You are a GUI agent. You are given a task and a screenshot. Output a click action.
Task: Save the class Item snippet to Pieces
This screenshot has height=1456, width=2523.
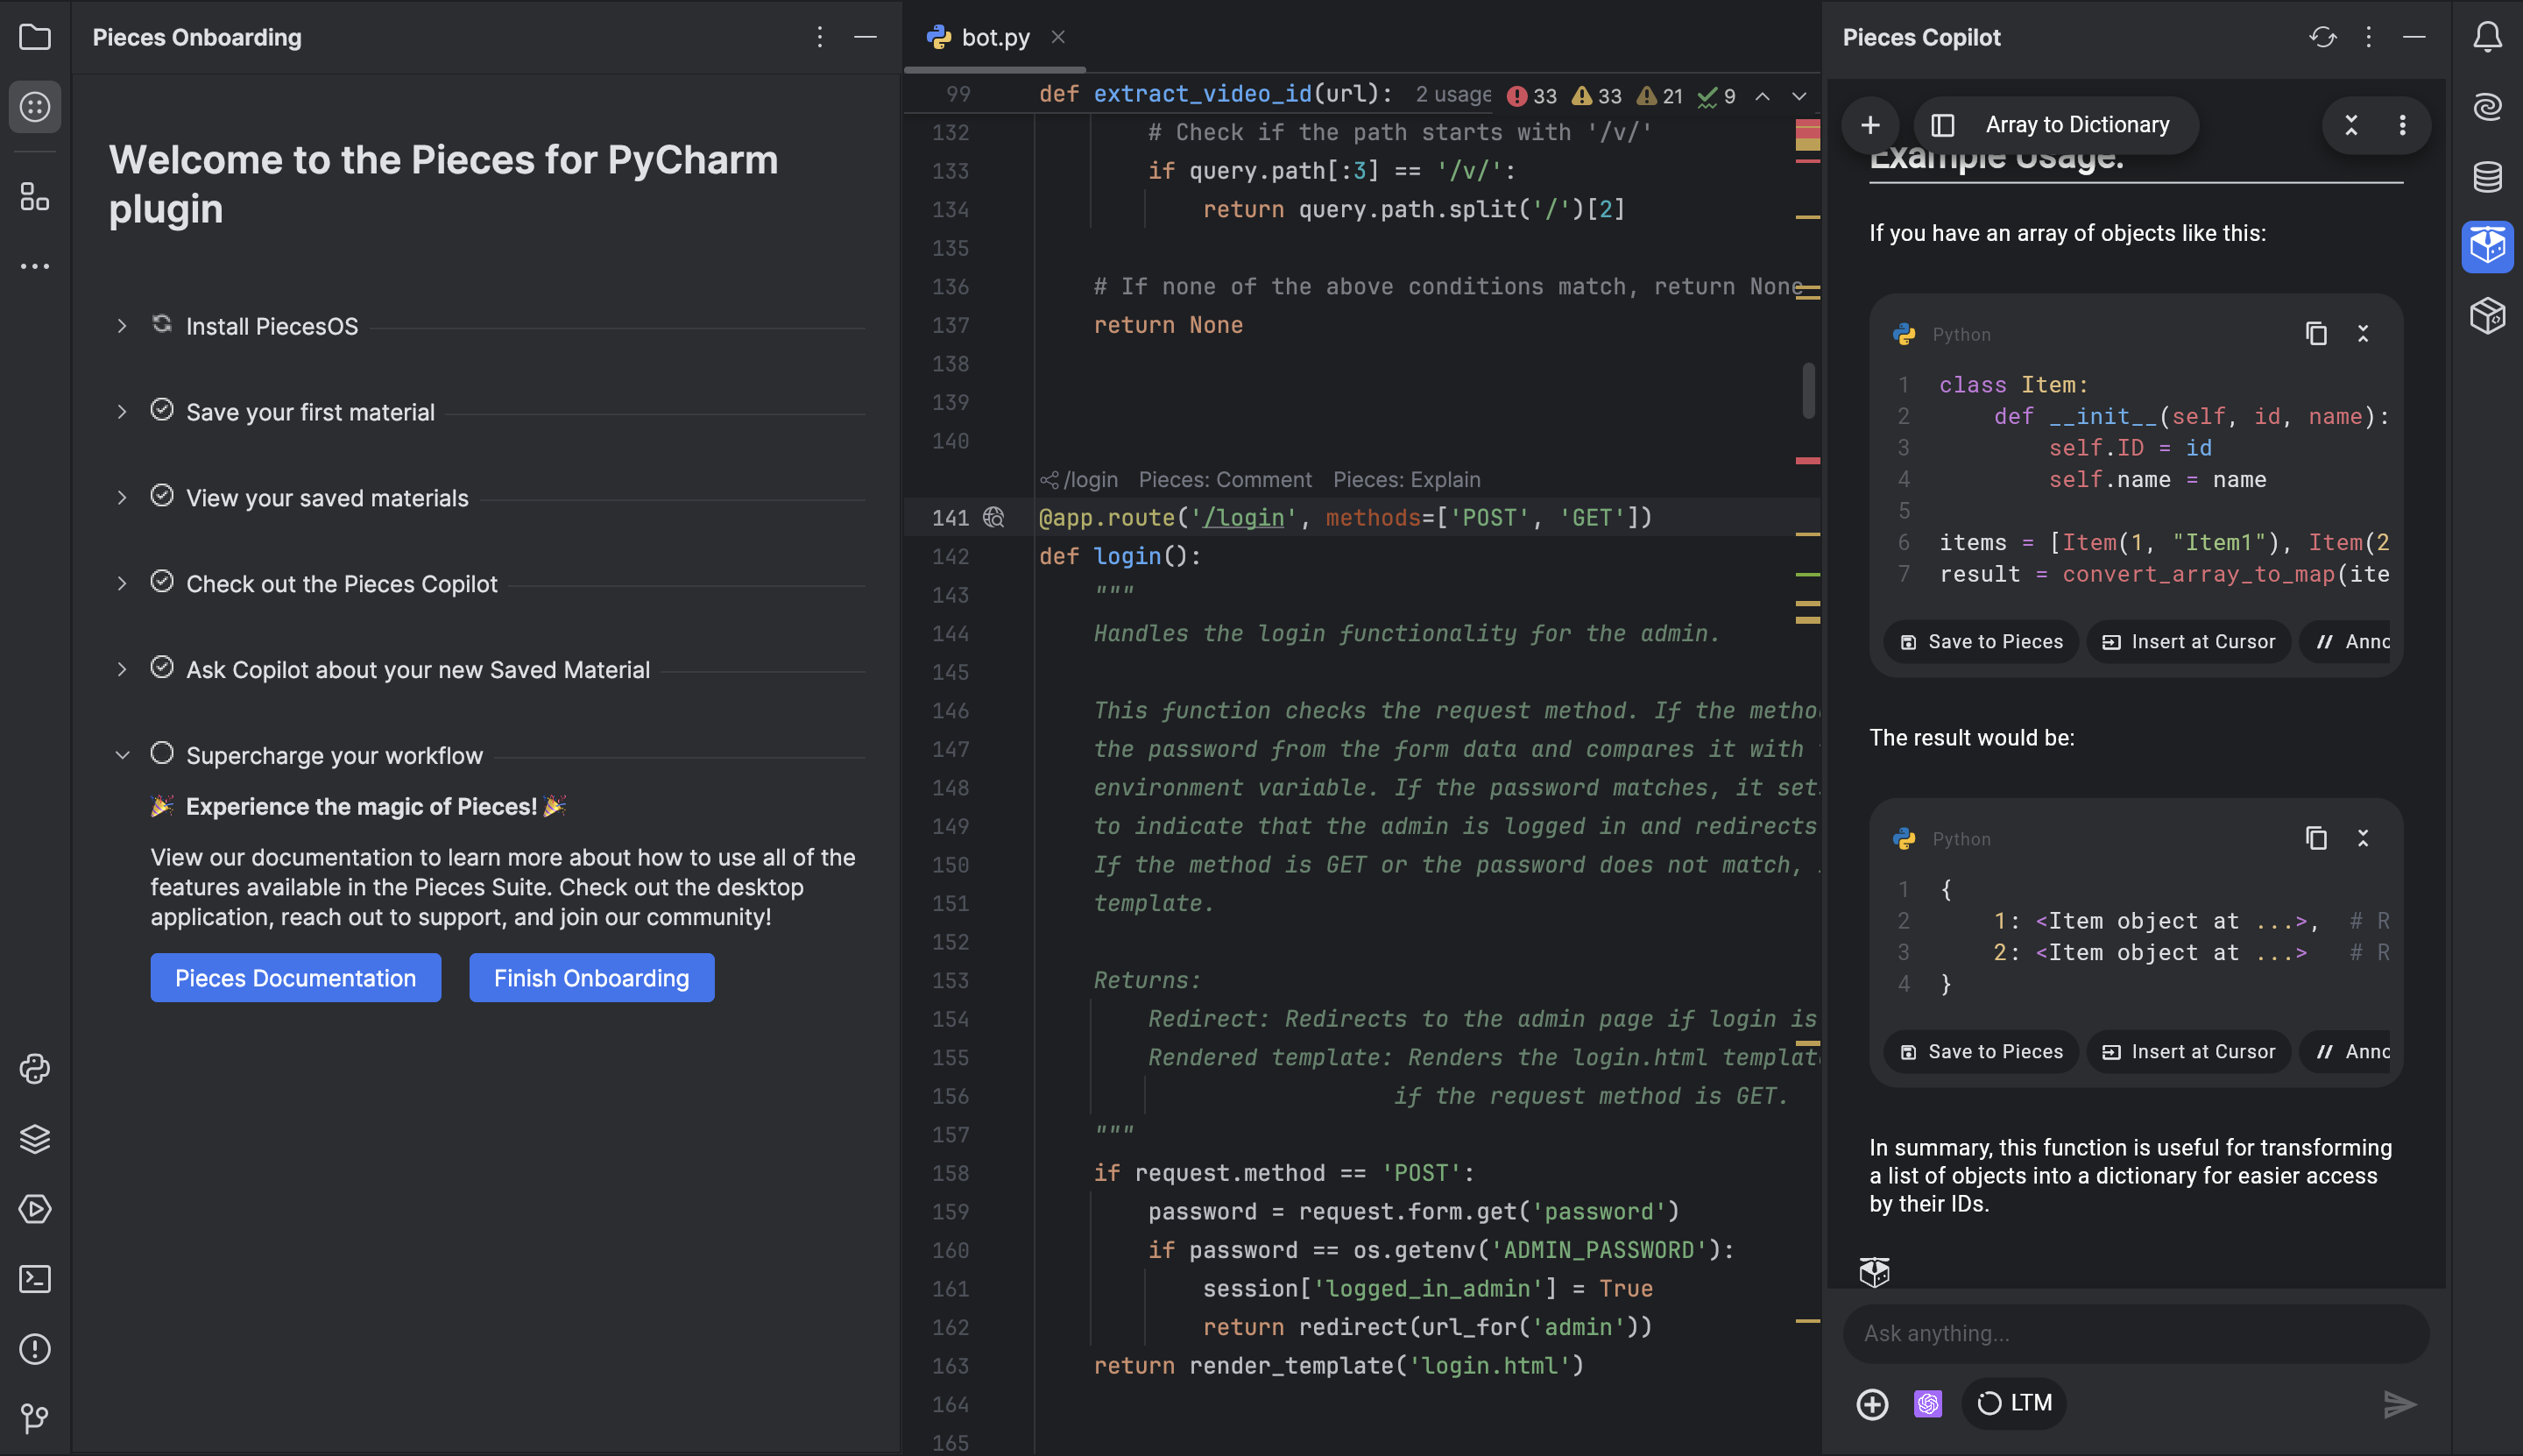click(1980, 641)
